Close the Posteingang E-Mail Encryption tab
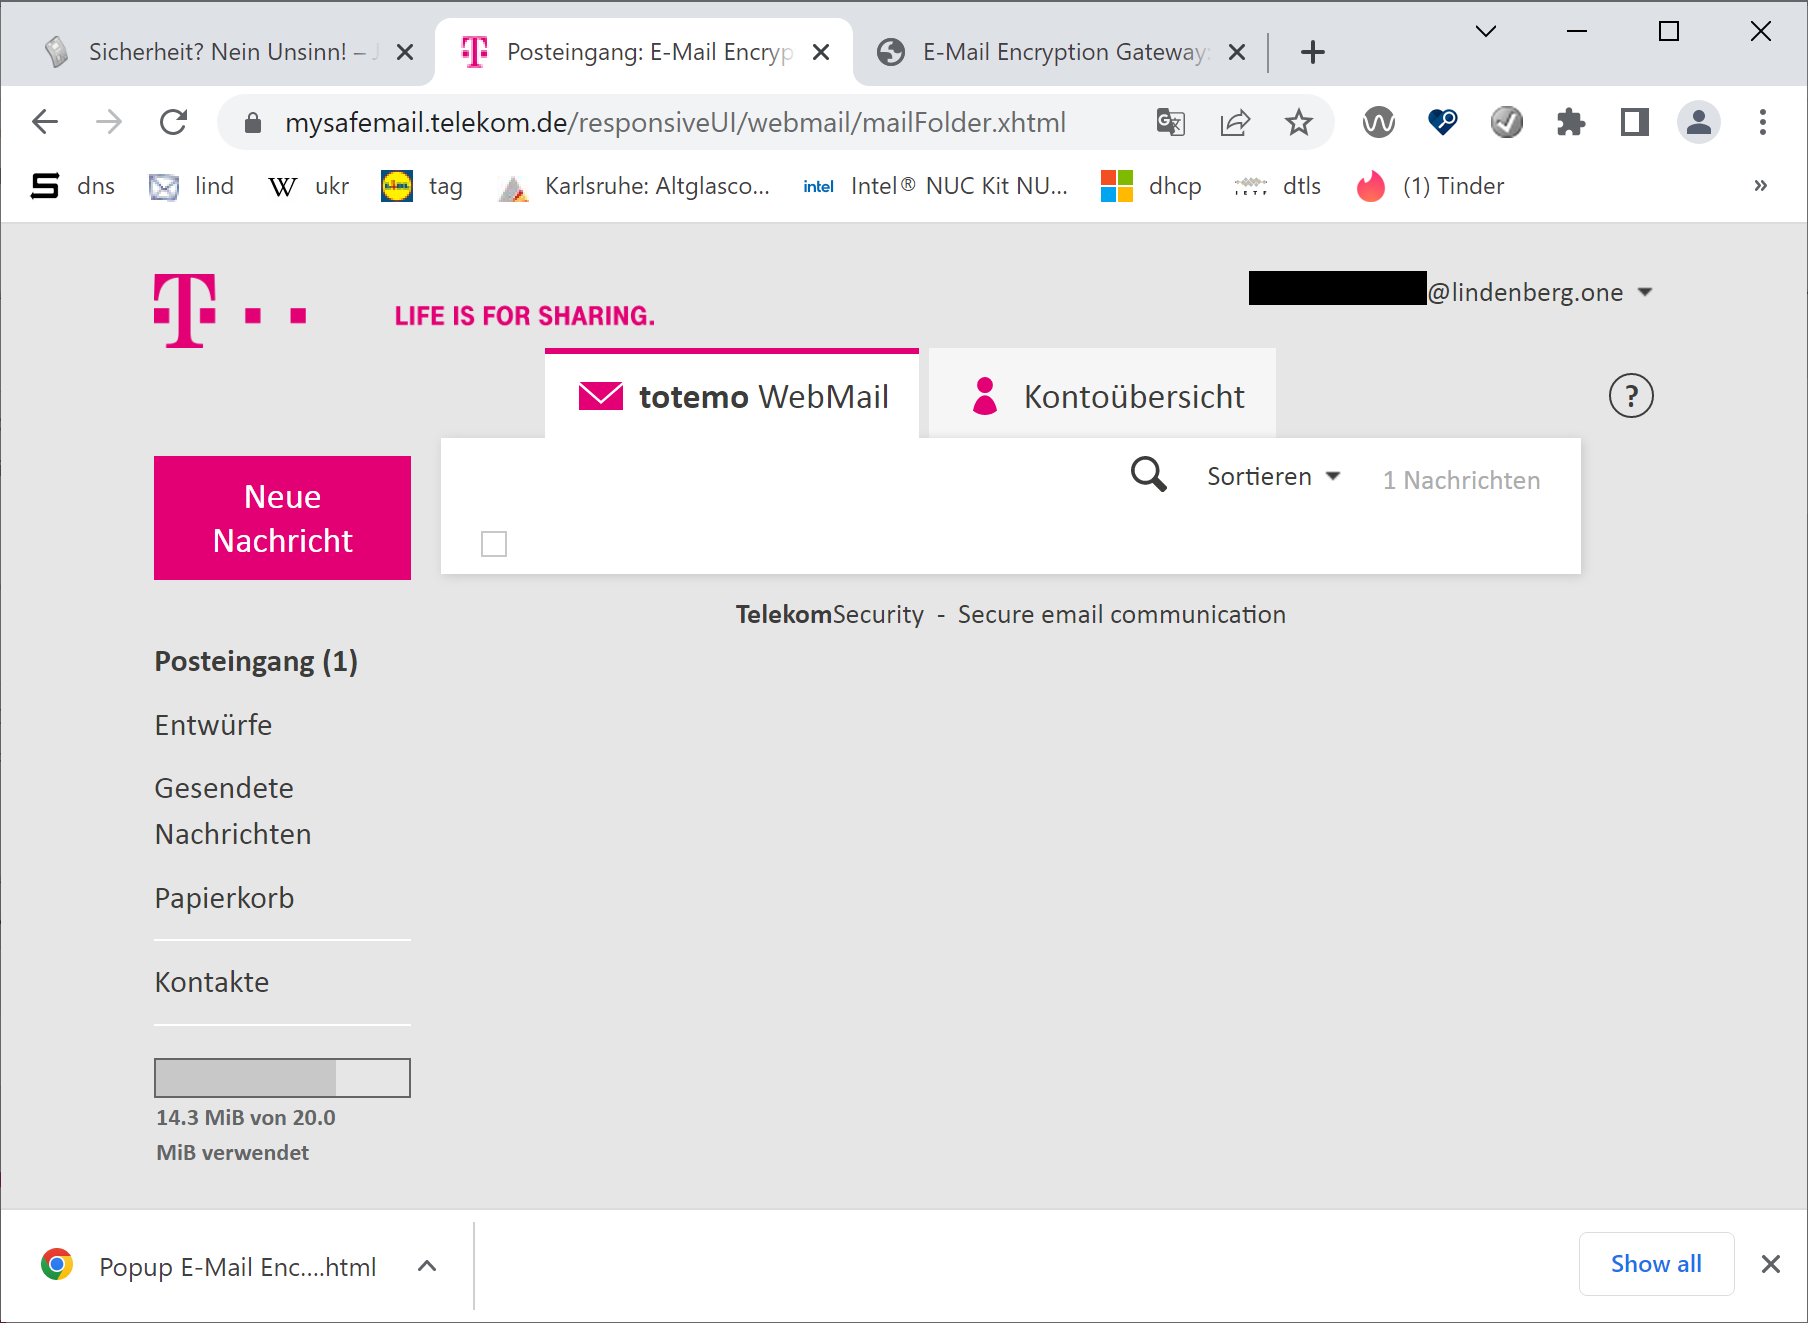This screenshot has width=1808, height=1323. pos(821,52)
